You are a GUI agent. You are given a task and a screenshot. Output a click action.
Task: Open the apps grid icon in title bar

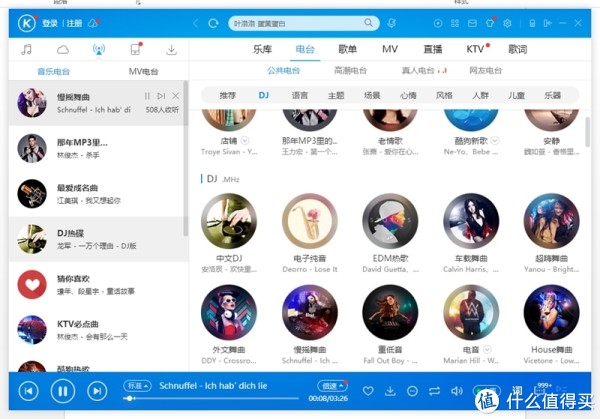(x=455, y=23)
